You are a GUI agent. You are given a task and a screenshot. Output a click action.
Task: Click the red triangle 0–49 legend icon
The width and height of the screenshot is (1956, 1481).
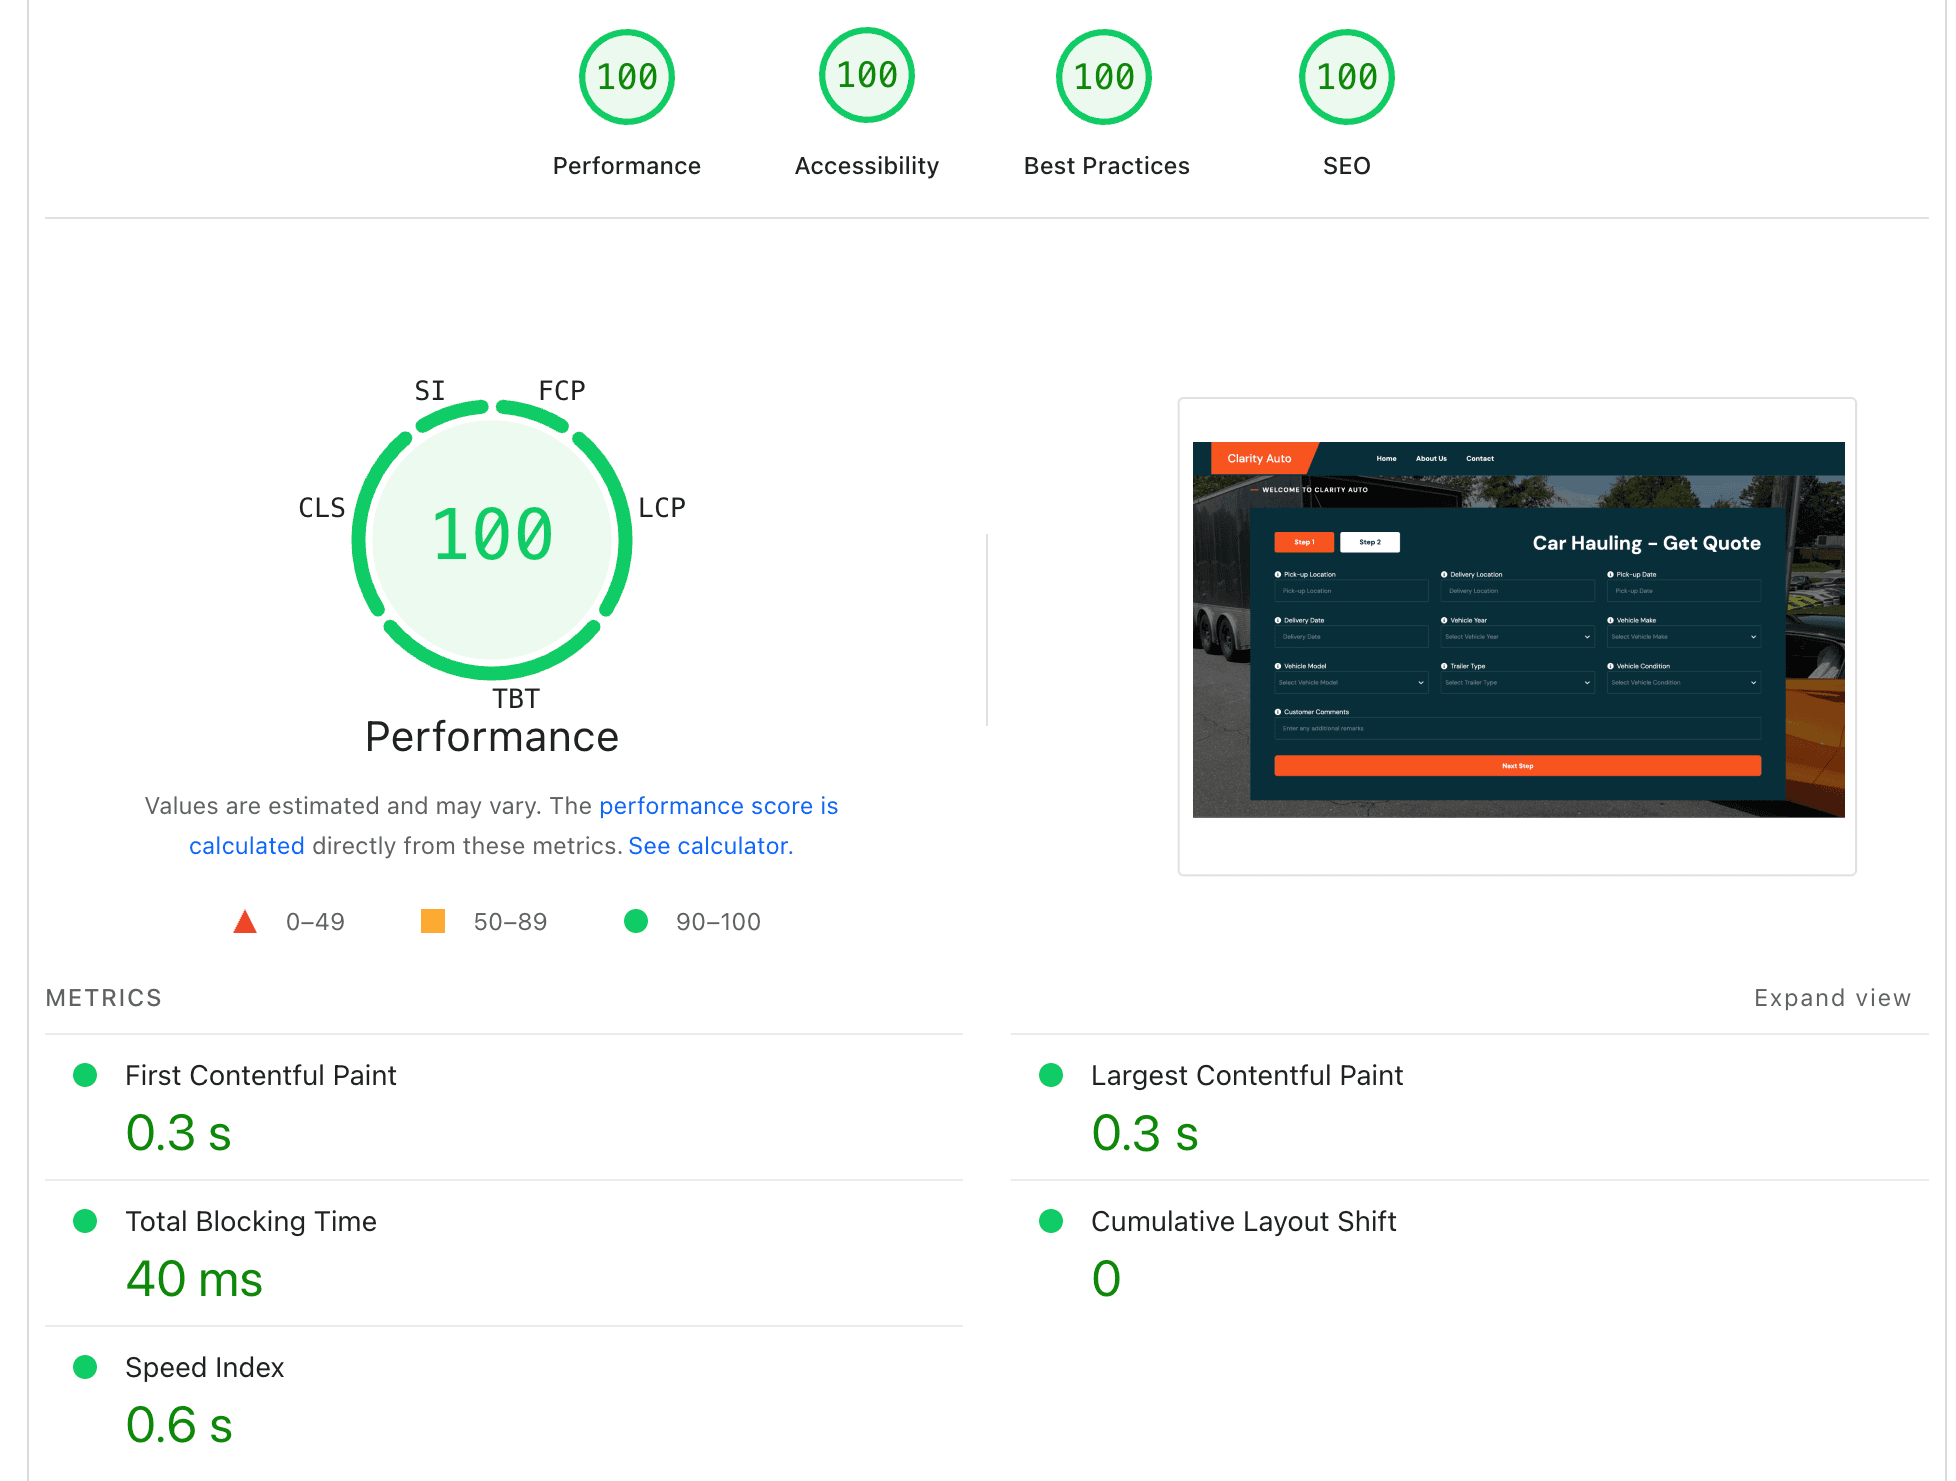click(245, 921)
